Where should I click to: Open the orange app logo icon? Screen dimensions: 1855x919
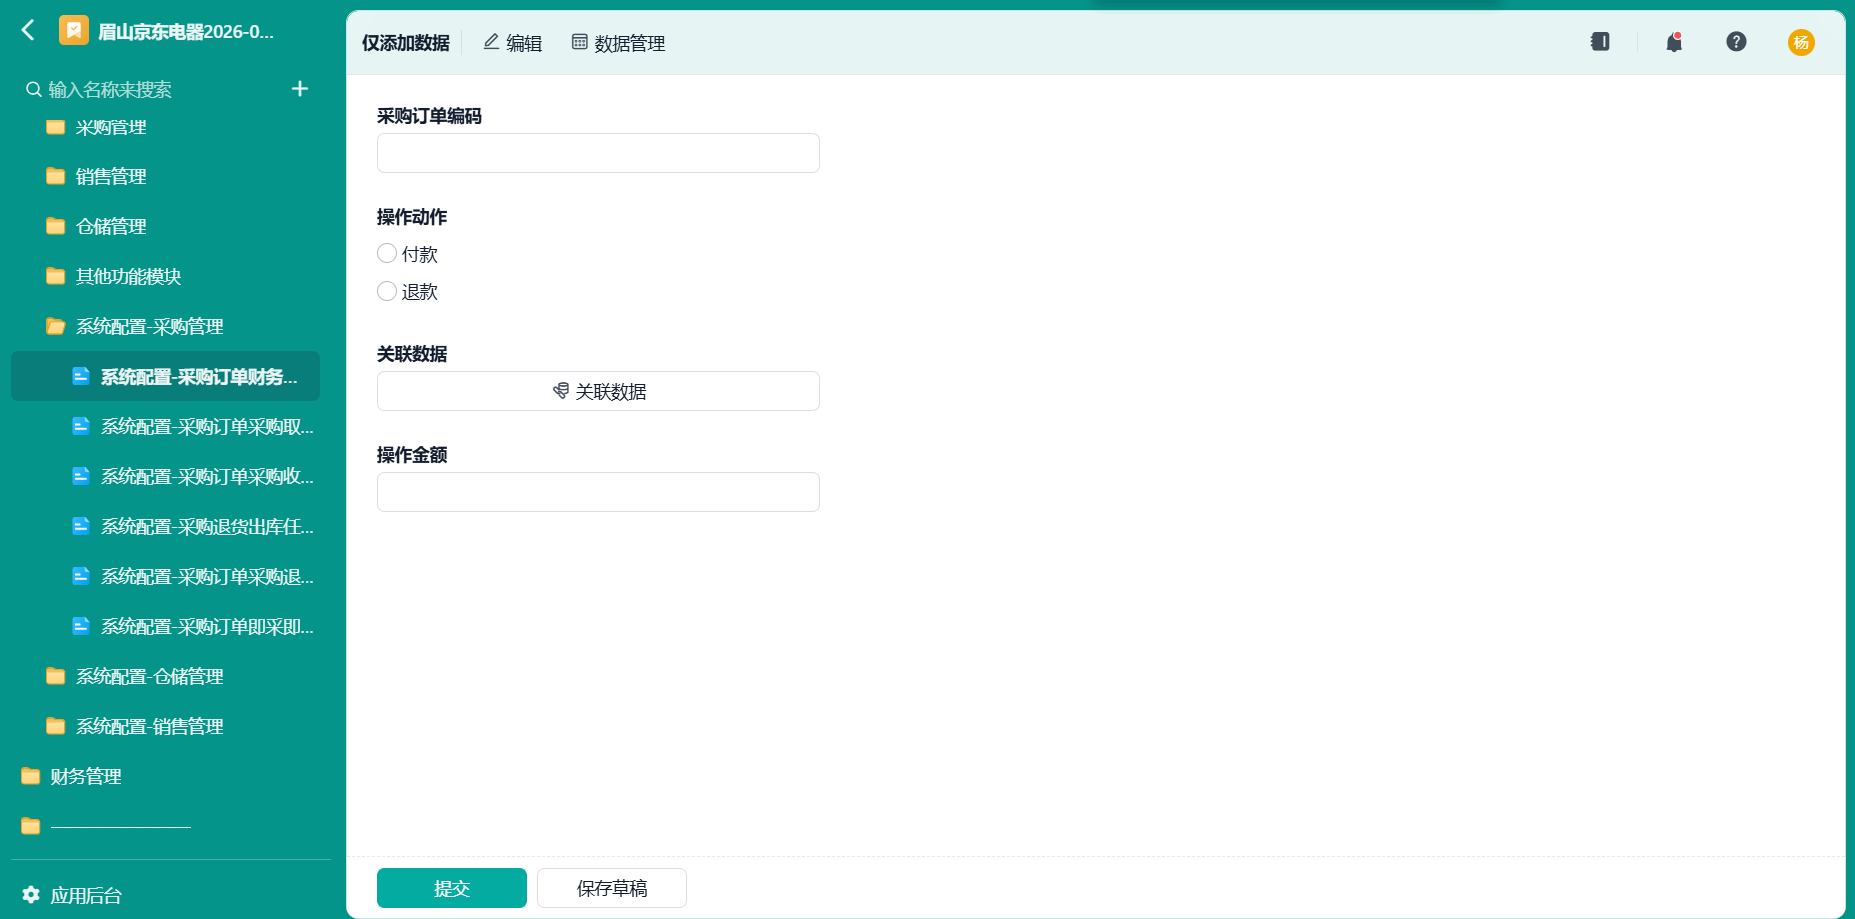74,30
